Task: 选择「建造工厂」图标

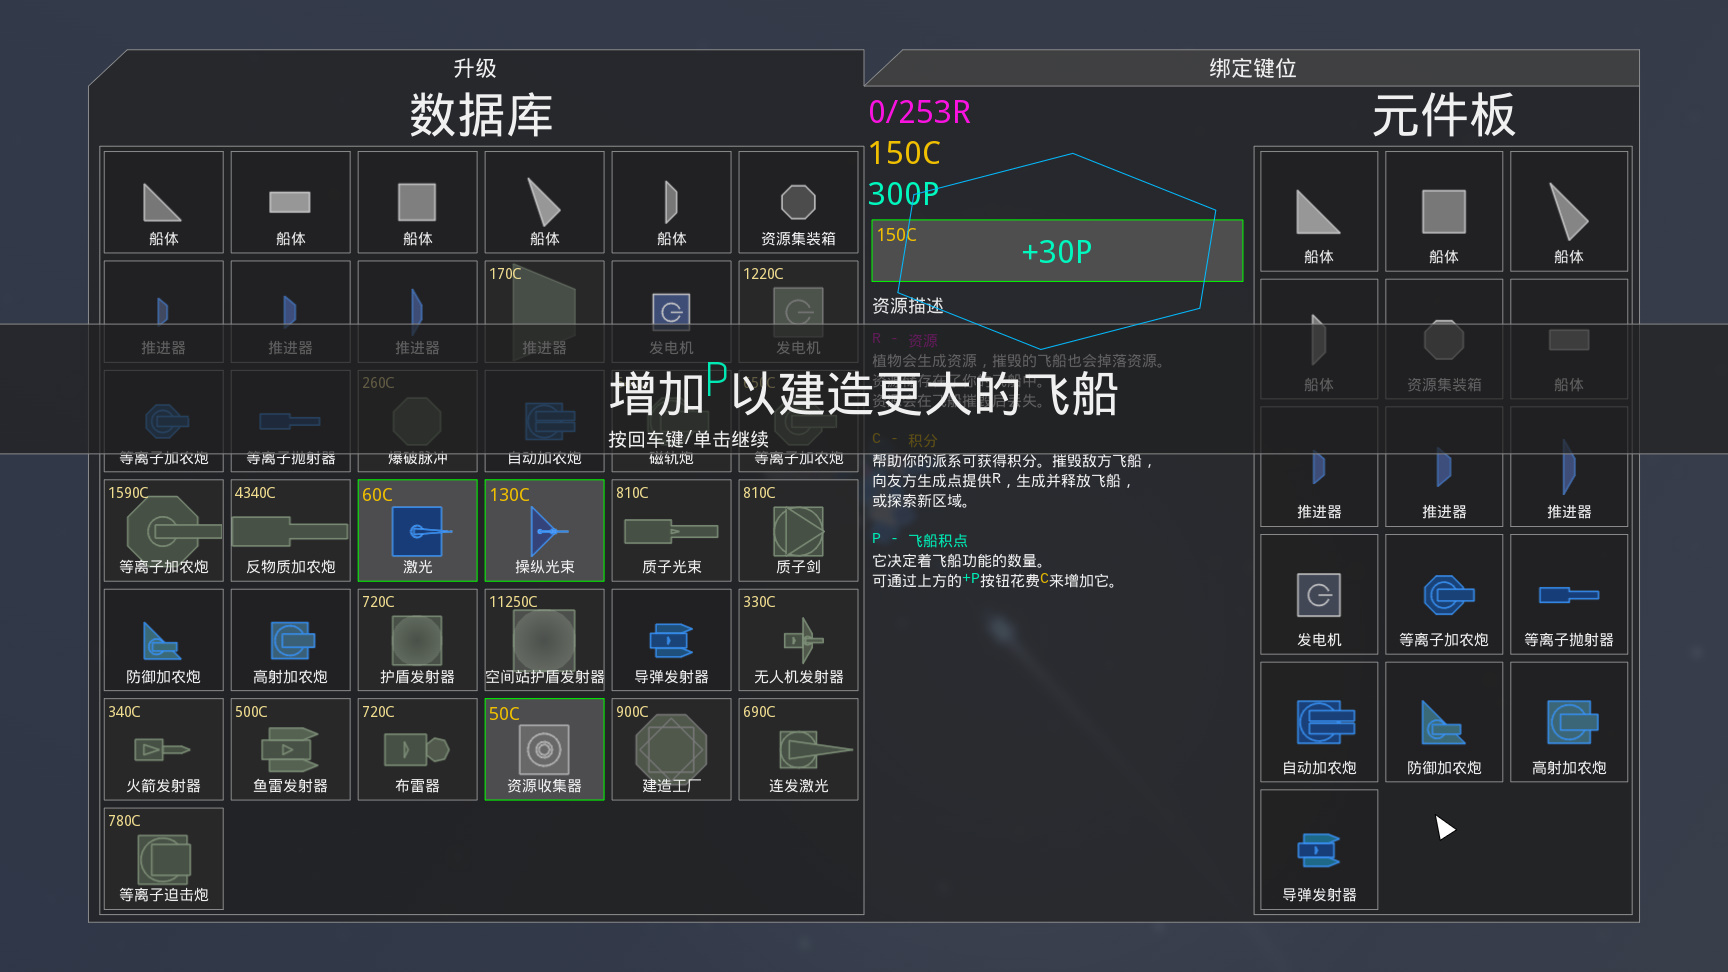Action: pos(670,748)
